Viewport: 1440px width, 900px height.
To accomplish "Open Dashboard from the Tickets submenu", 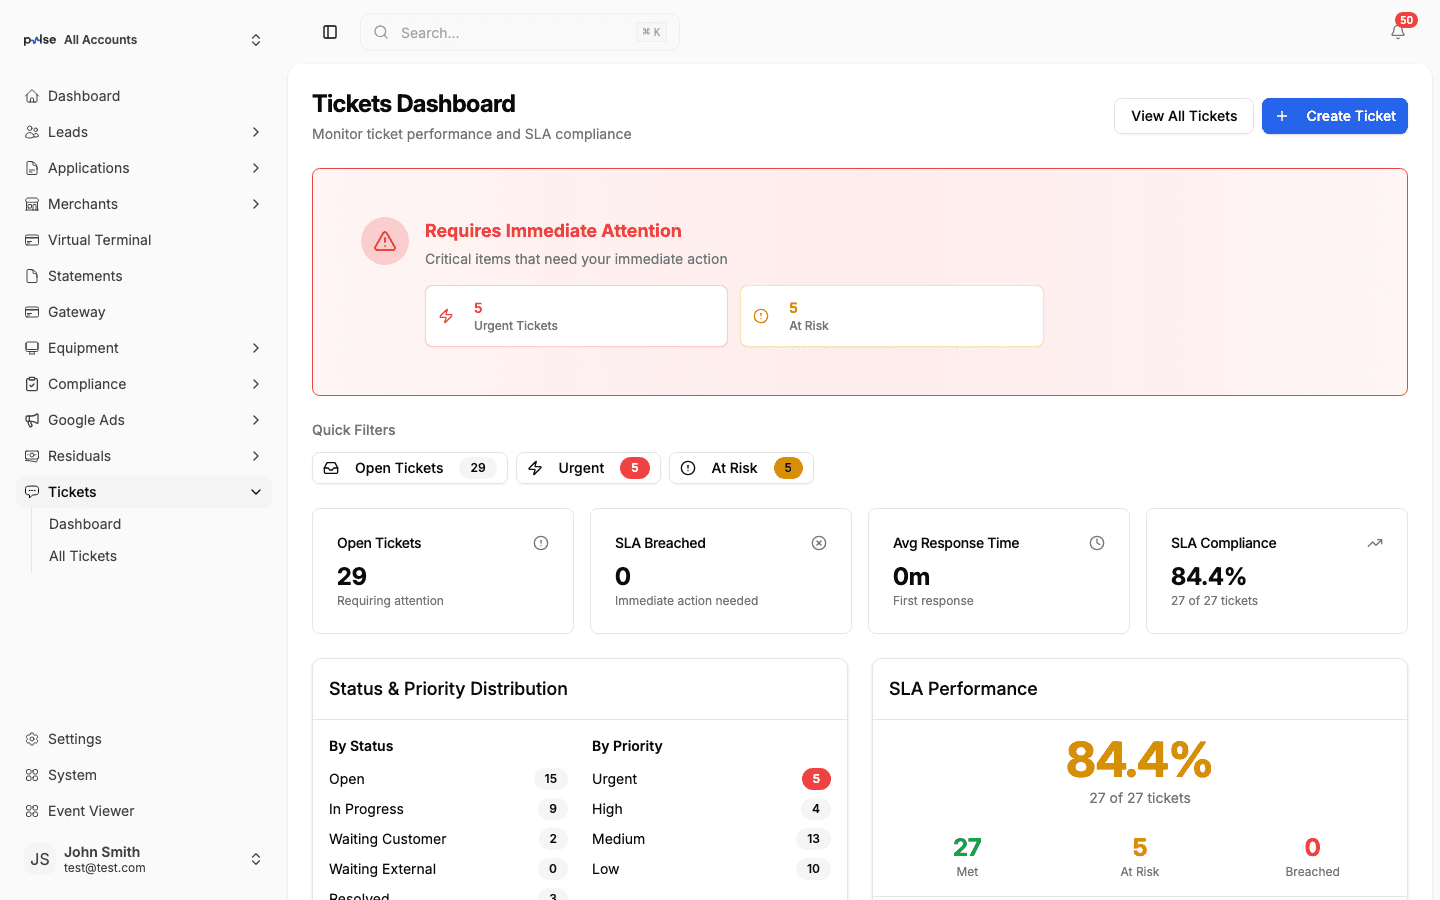I will [84, 523].
